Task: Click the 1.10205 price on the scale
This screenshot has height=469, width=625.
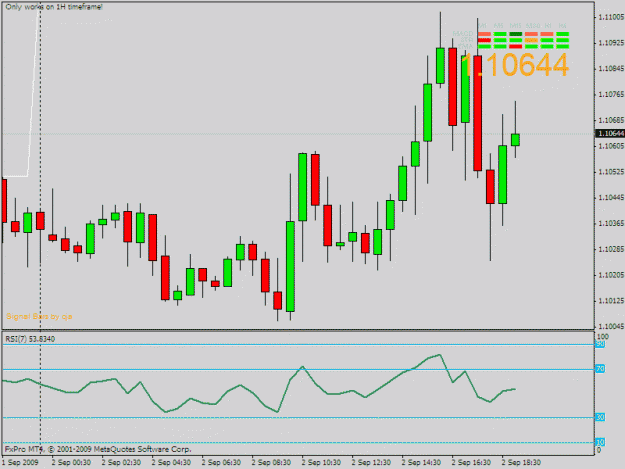Action: coord(611,275)
